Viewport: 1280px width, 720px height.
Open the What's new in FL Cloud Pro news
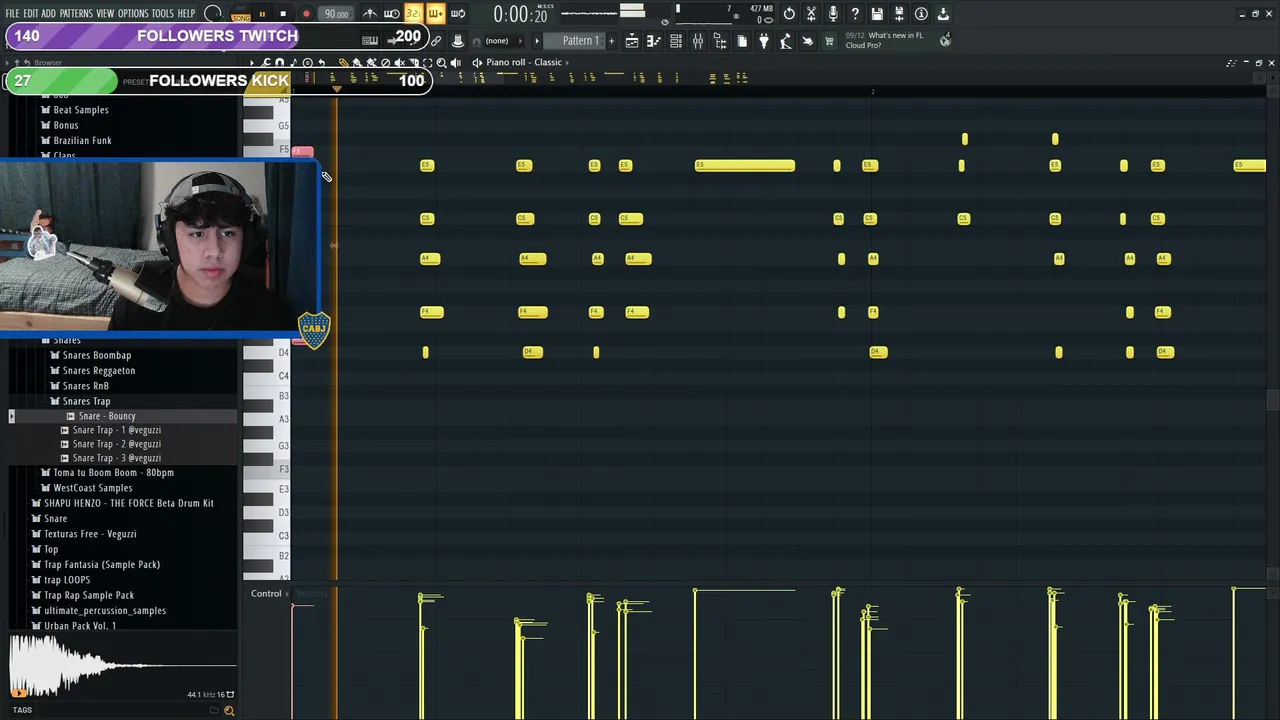coord(885,41)
